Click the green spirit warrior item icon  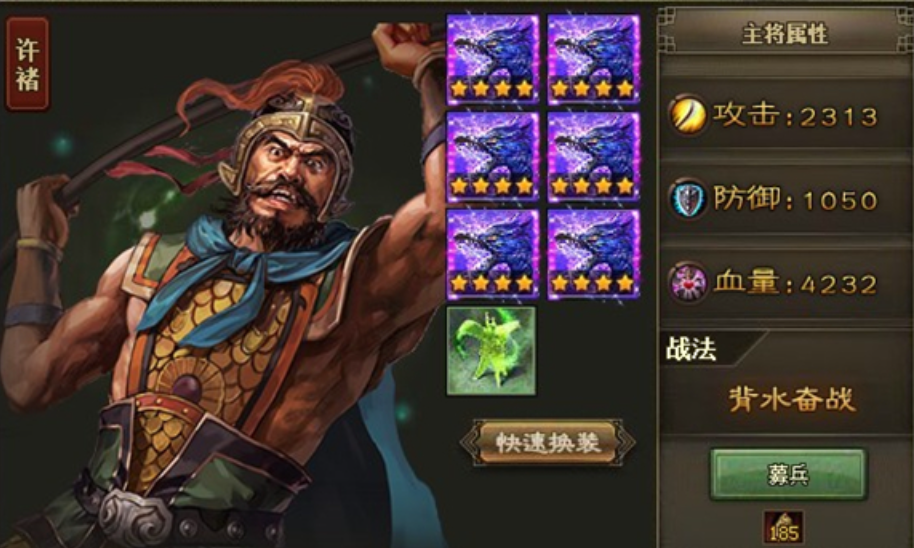pos(491,351)
